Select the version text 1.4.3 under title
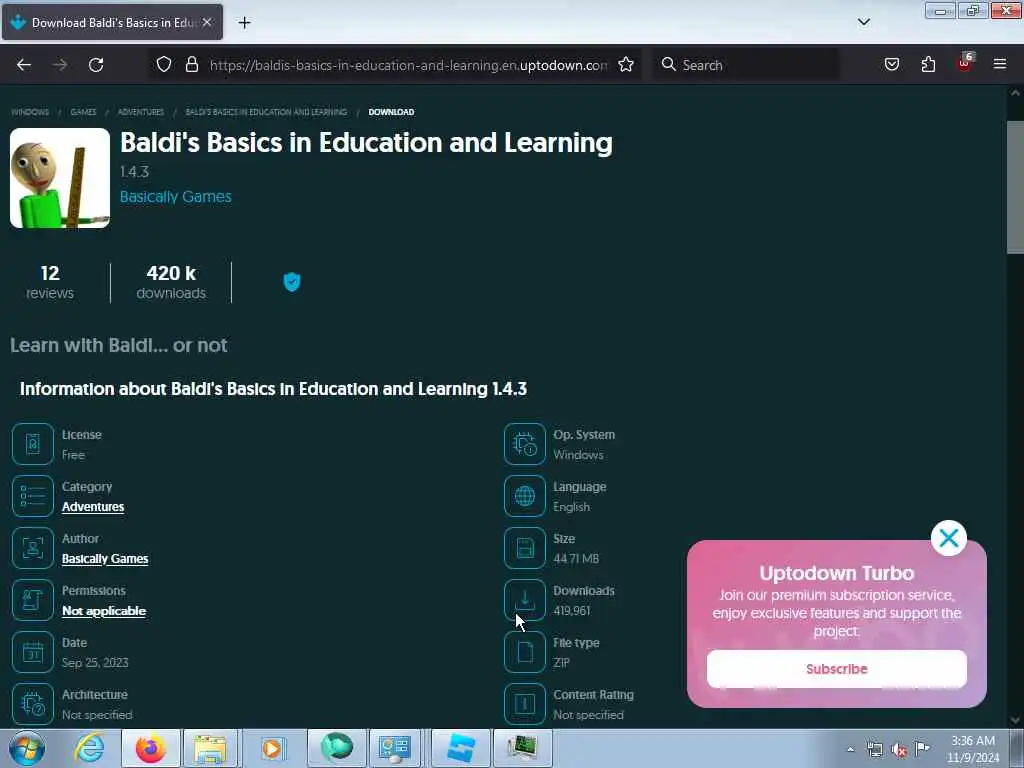This screenshot has width=1024, height=768. [x=135, y=172]
